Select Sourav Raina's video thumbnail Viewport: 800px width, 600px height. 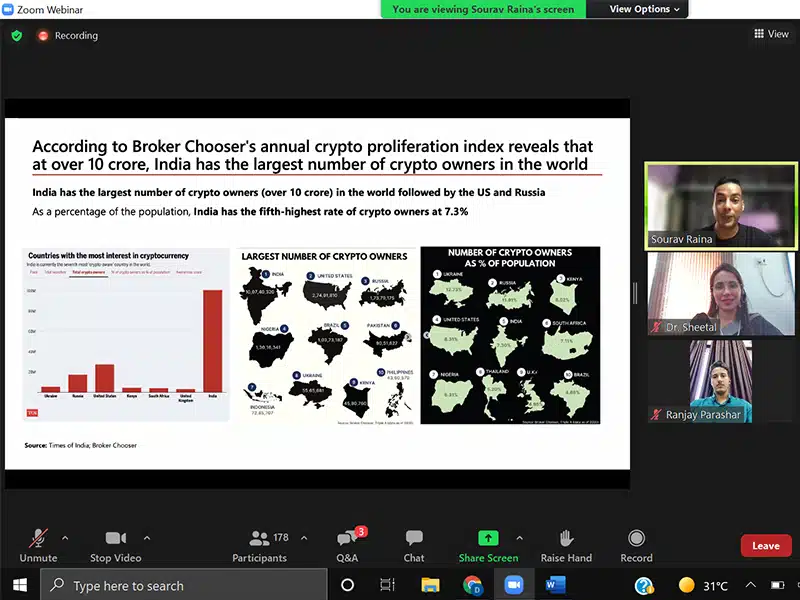(720, 205)
